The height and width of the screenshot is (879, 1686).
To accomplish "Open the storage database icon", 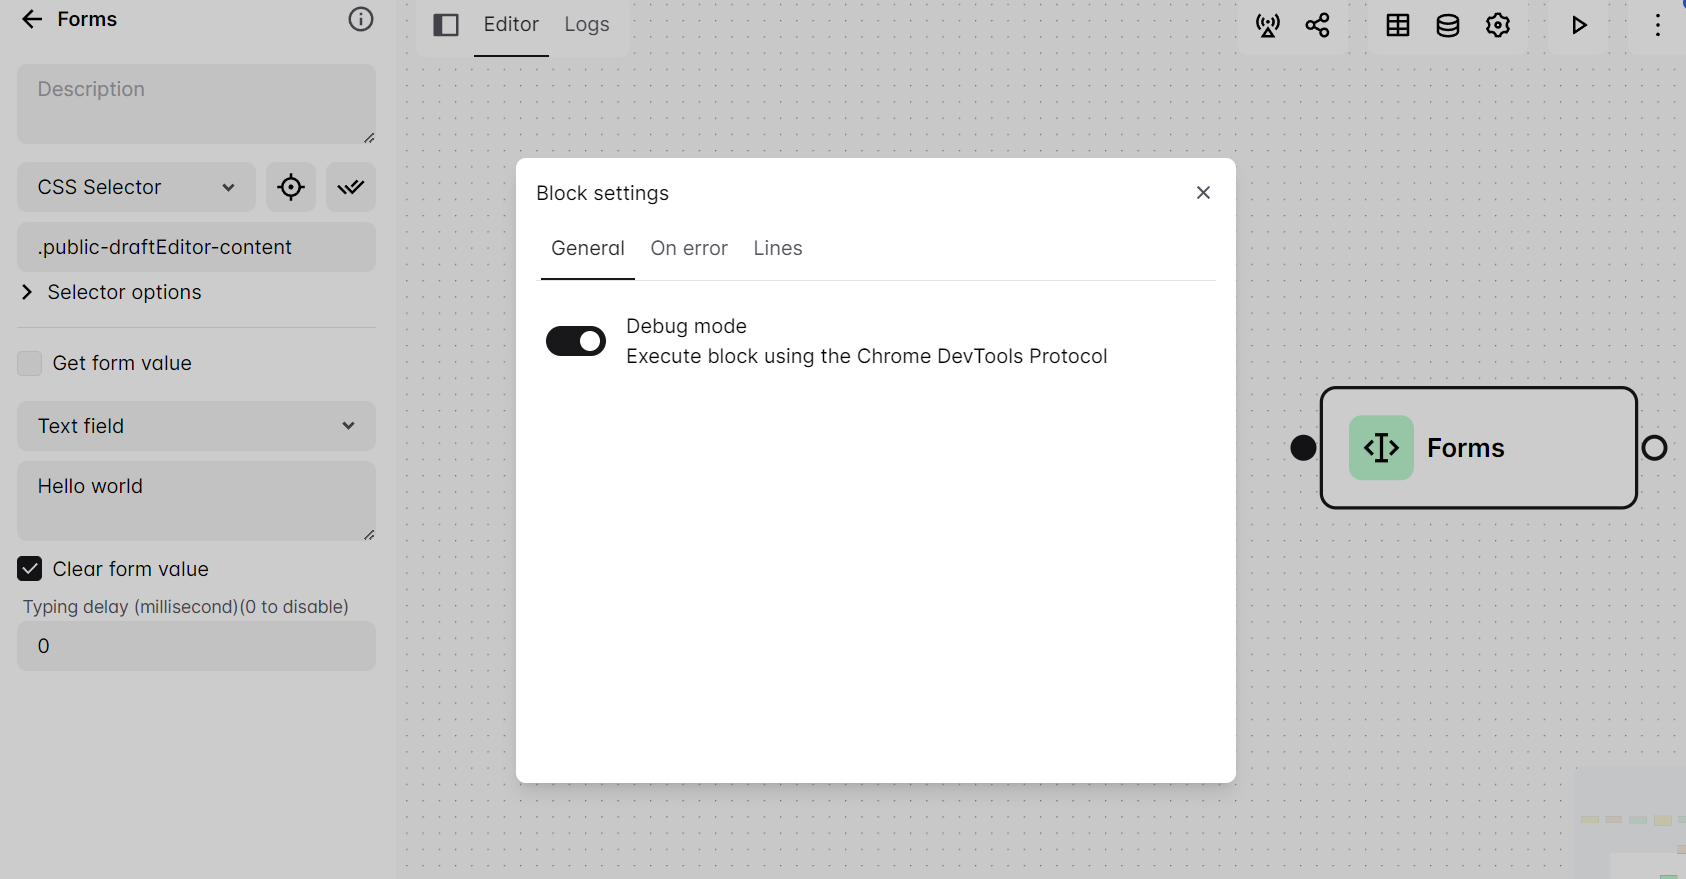I will coord(1448,26).
